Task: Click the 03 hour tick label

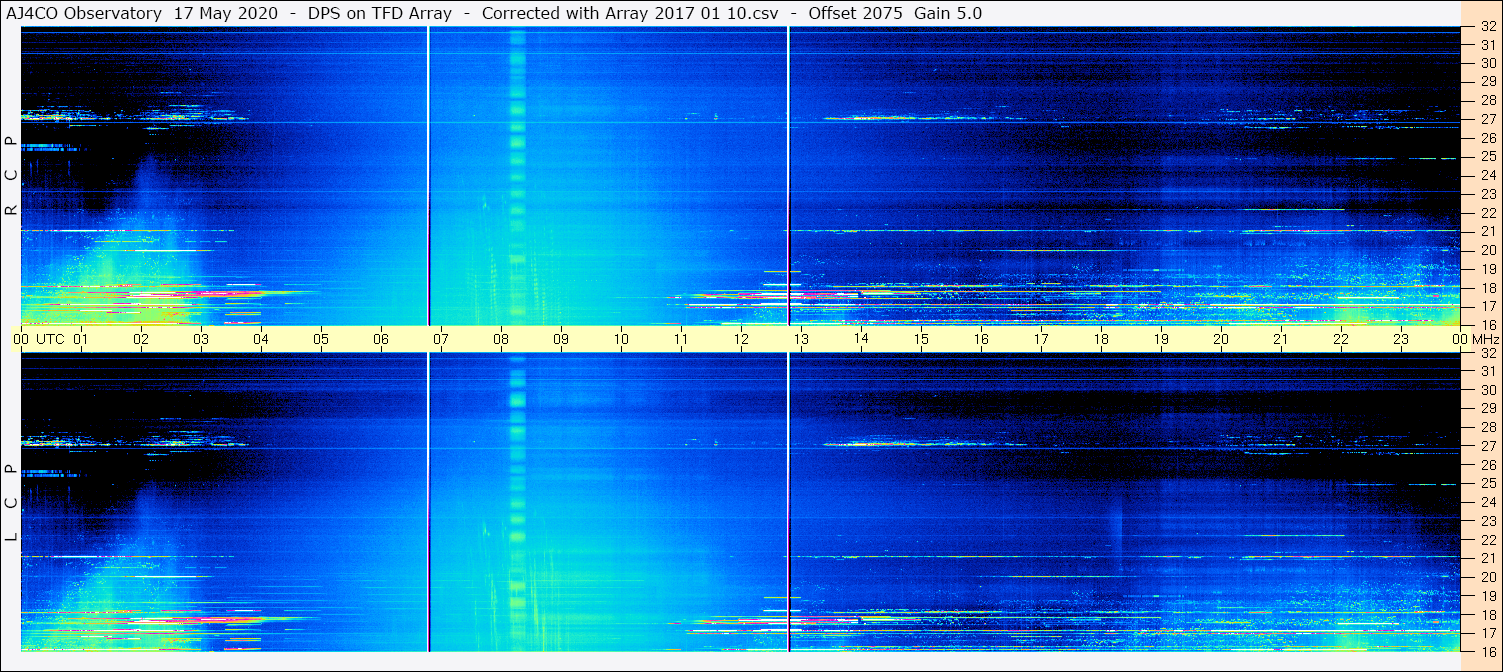Action: tap(201, 339)
